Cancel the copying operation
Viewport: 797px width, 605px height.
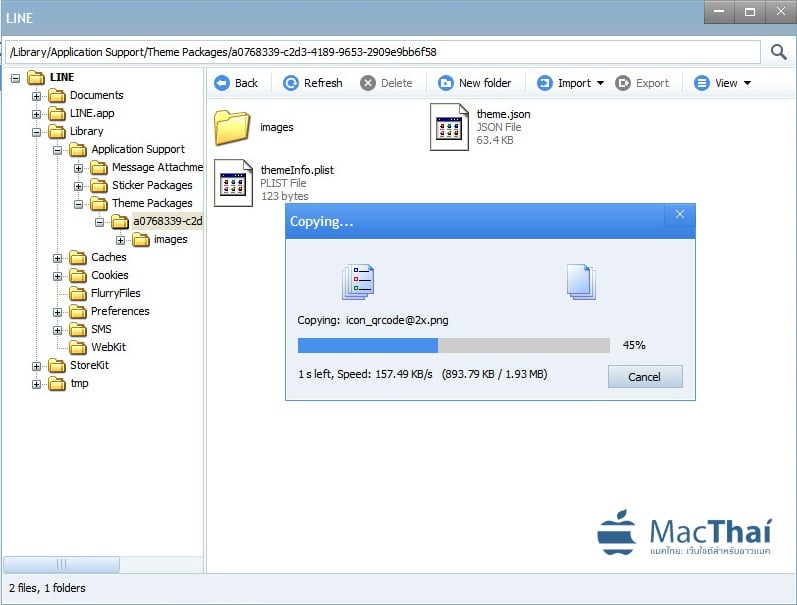point(645,377)
